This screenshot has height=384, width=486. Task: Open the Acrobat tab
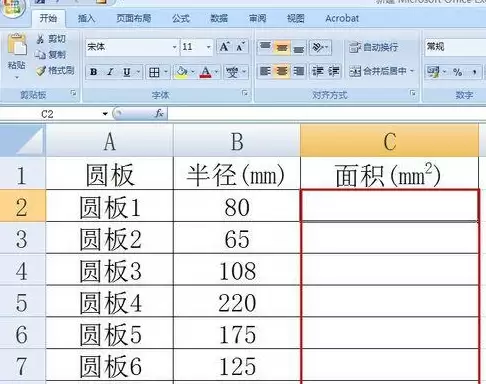click(342, 18)
